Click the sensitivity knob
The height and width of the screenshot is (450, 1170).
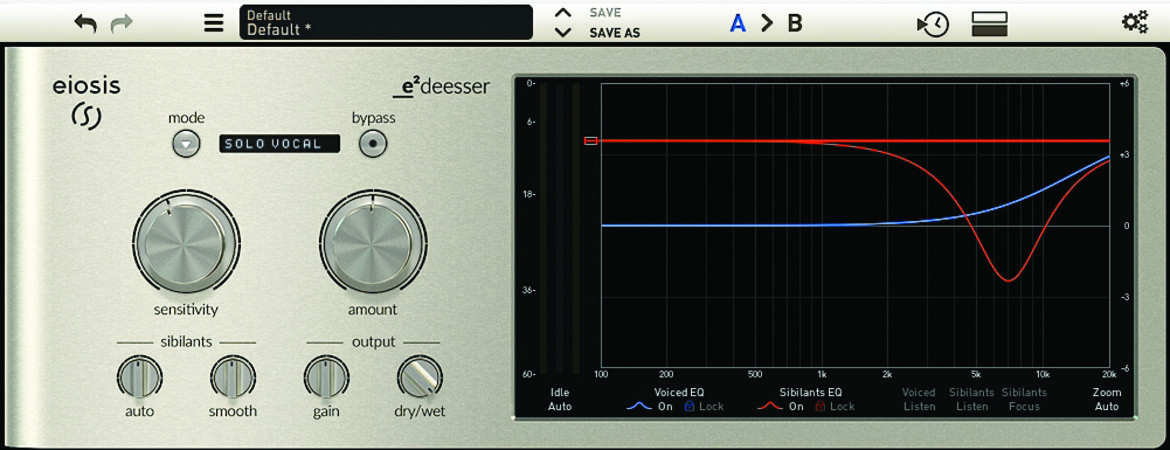pos(186,244)
